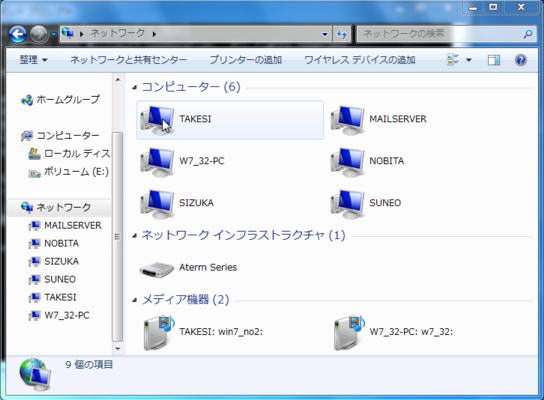Viewport: 544px width, 400px height.
Task: Open ボリューム (E:) in the sidebar
Action: tap(69, 171)
